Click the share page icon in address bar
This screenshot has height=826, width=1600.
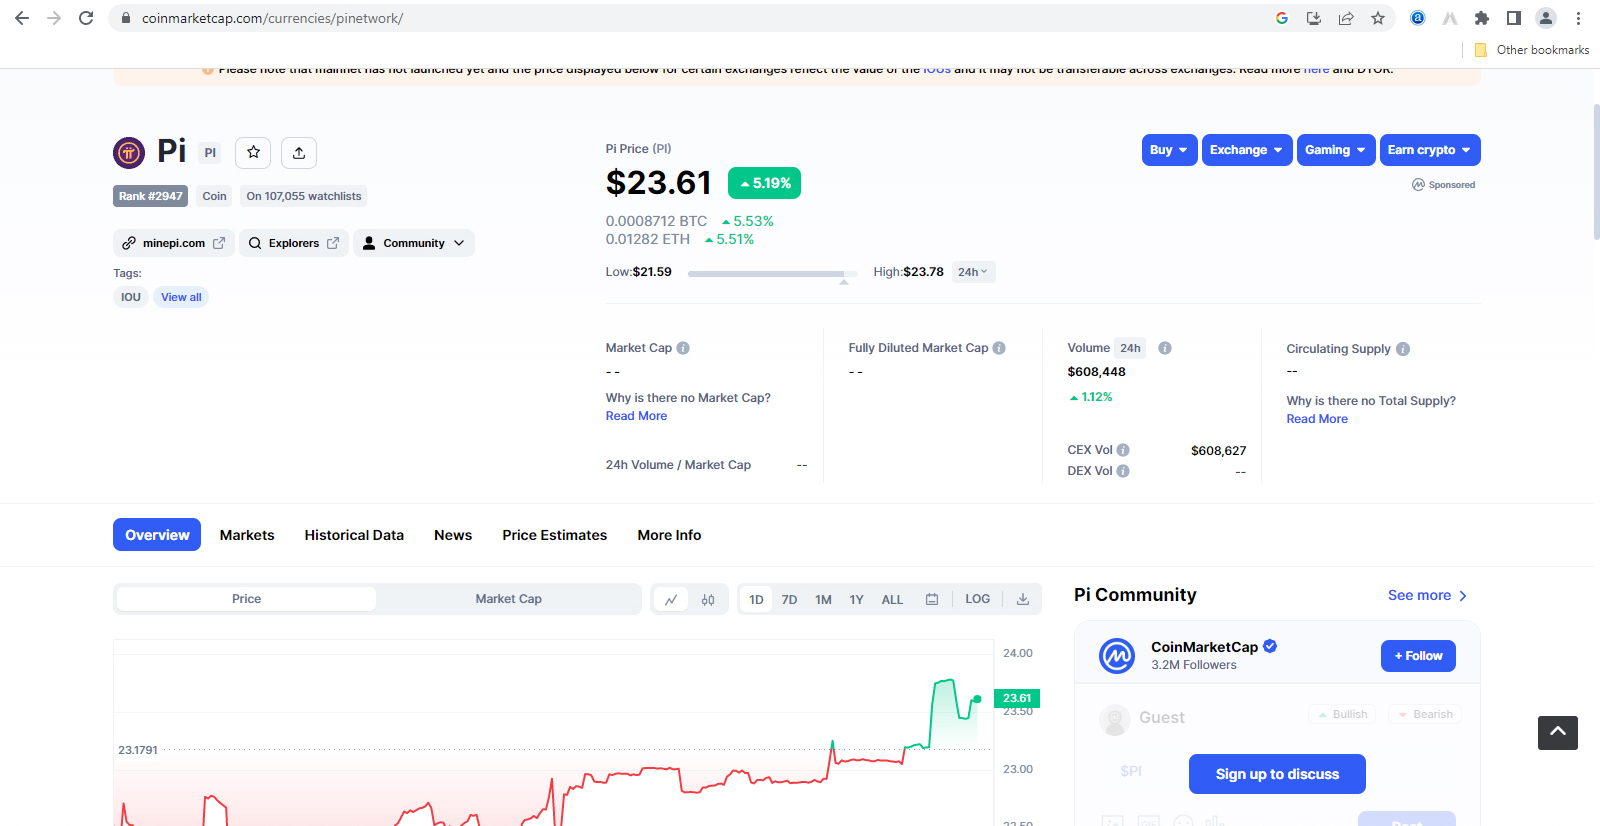coord(1346,18)
